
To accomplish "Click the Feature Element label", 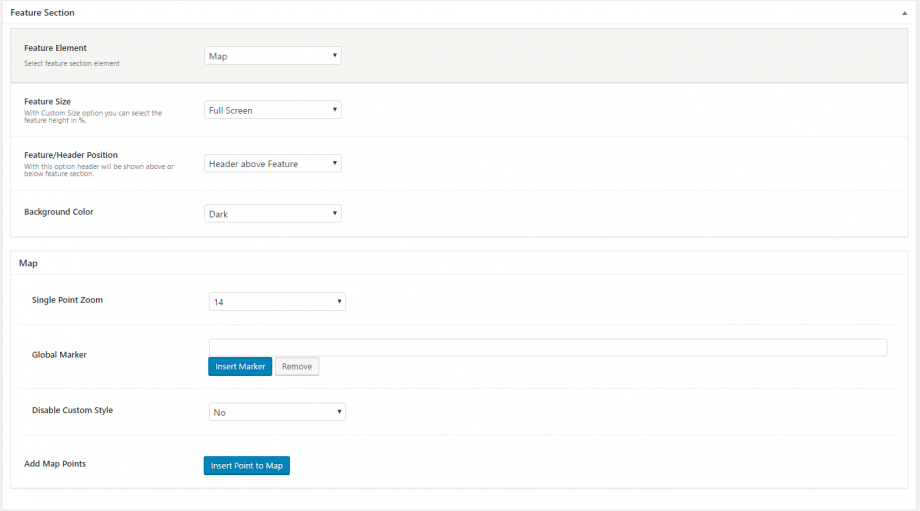I will point(55,48).
